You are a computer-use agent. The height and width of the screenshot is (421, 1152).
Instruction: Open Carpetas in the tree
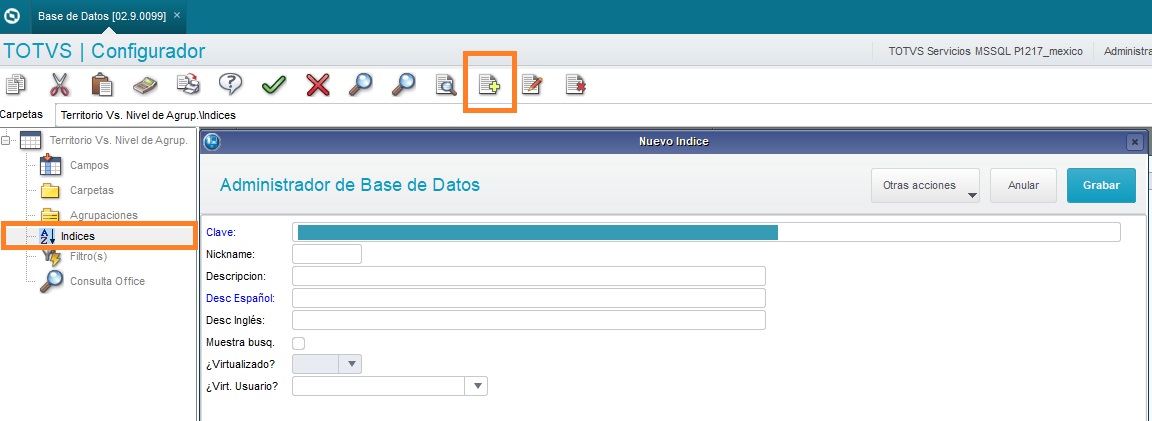point(92,190)
